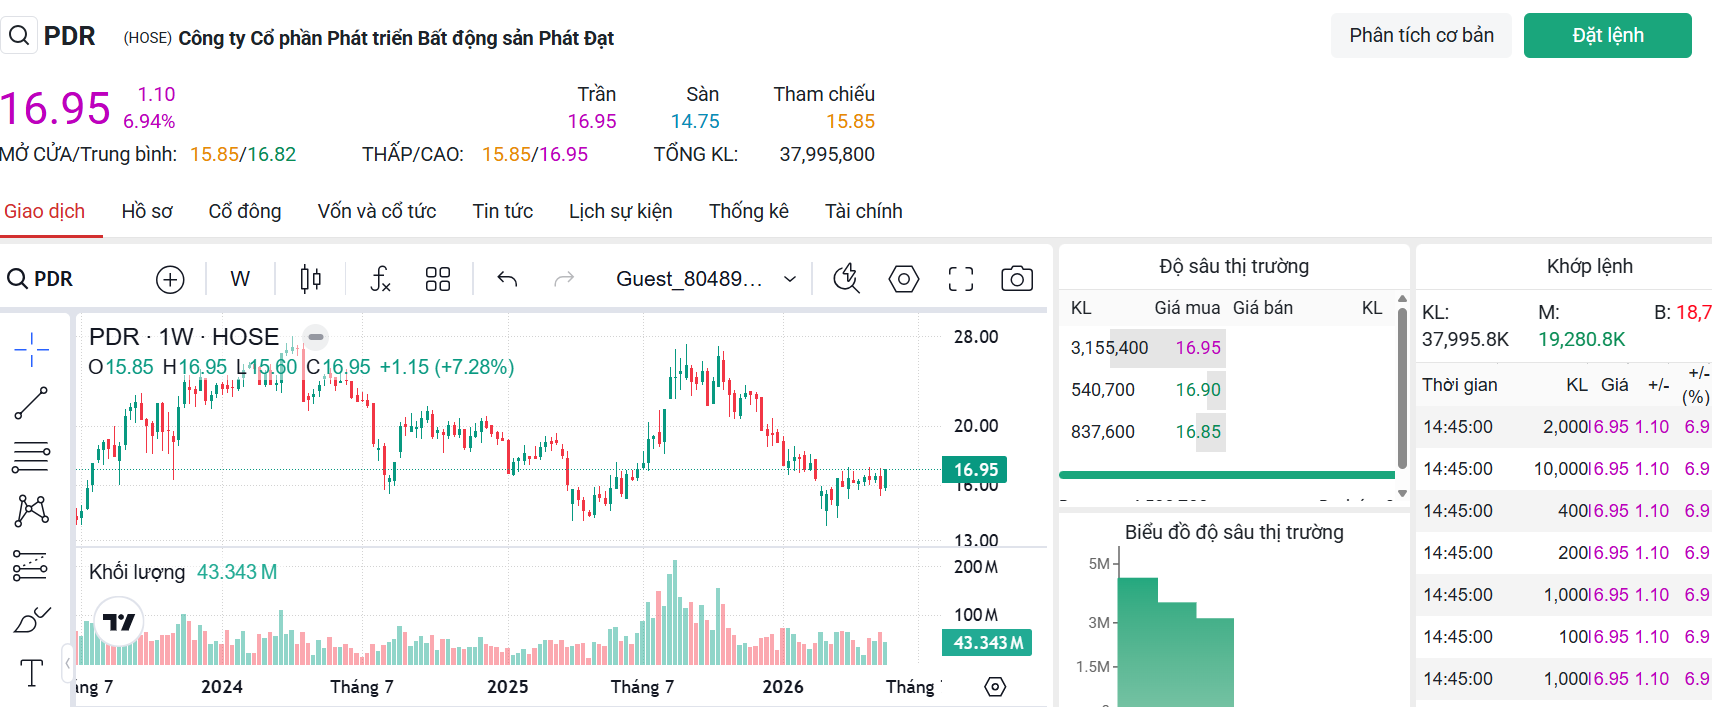
Task: Enter fullscreen chart mode
Action: pyautogui.click(x=961, y=279)
